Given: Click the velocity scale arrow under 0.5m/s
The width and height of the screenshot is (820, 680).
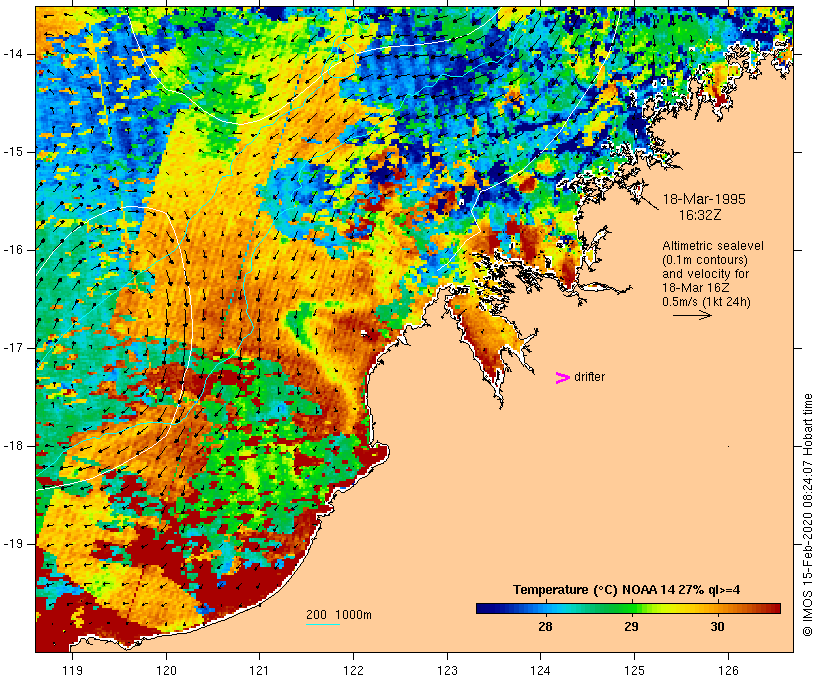Looking at the screenshot, I should pos(692,315).
